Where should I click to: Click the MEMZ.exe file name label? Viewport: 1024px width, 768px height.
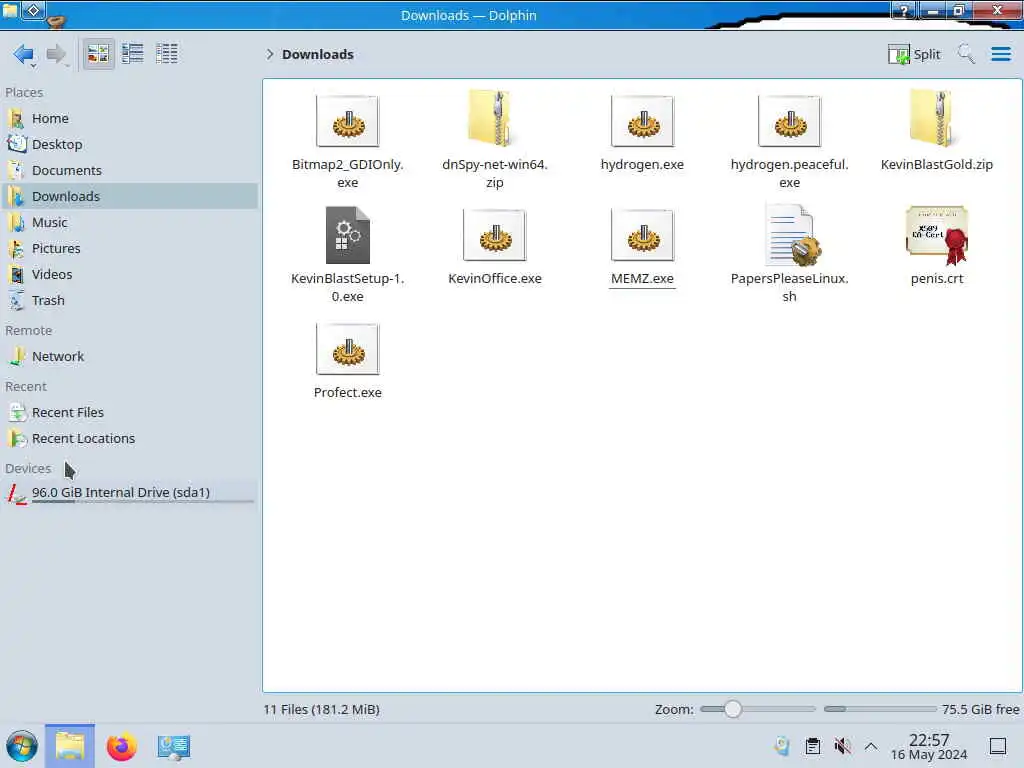pyautogui.click(x=643, y=279)
